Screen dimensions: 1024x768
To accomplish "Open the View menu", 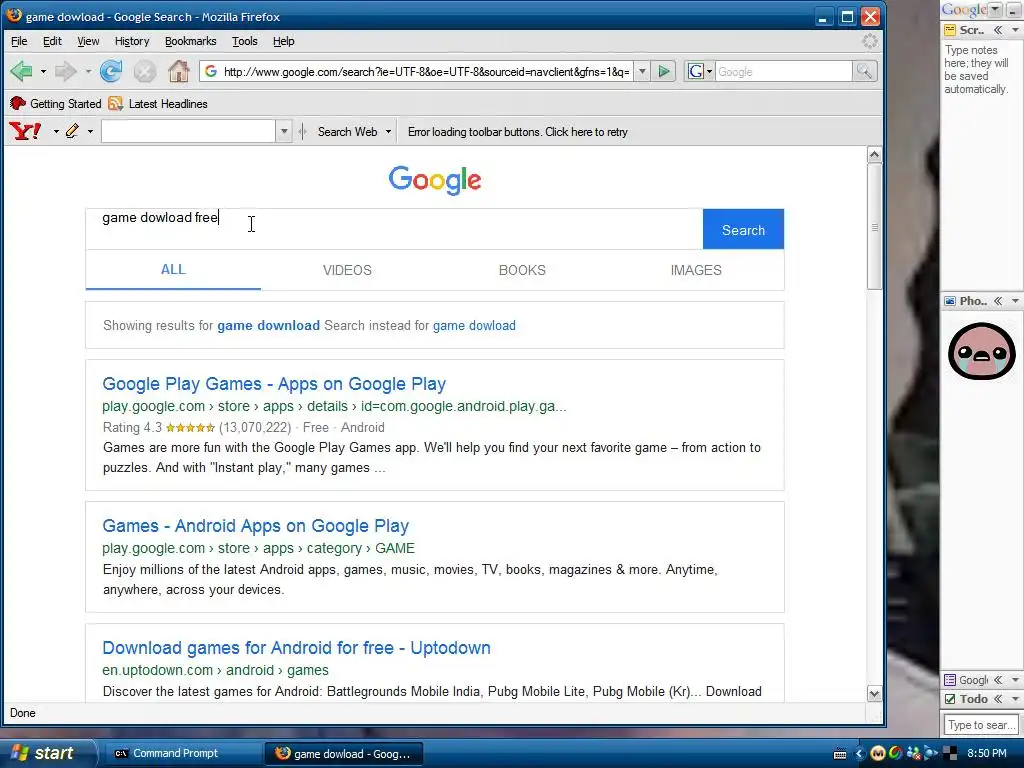I will (88, 41).
